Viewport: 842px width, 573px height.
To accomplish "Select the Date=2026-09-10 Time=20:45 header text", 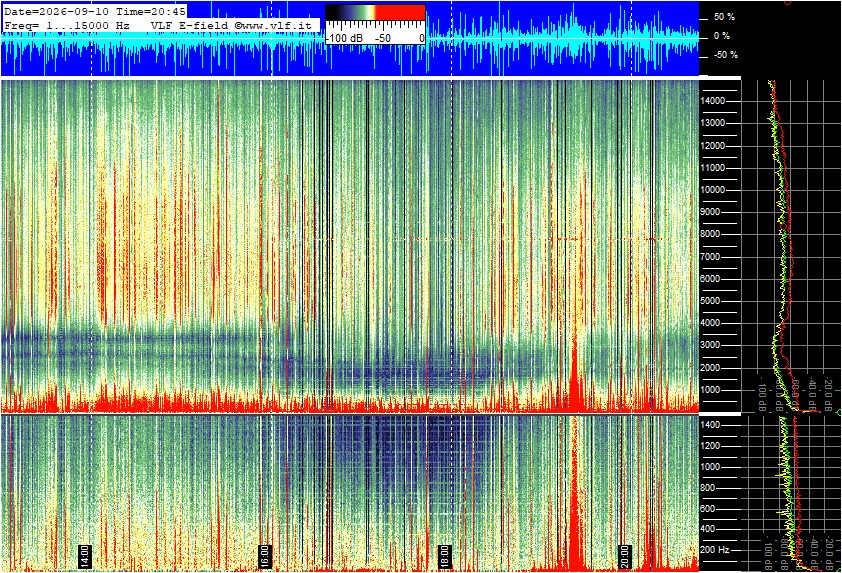I will [95, 12].
